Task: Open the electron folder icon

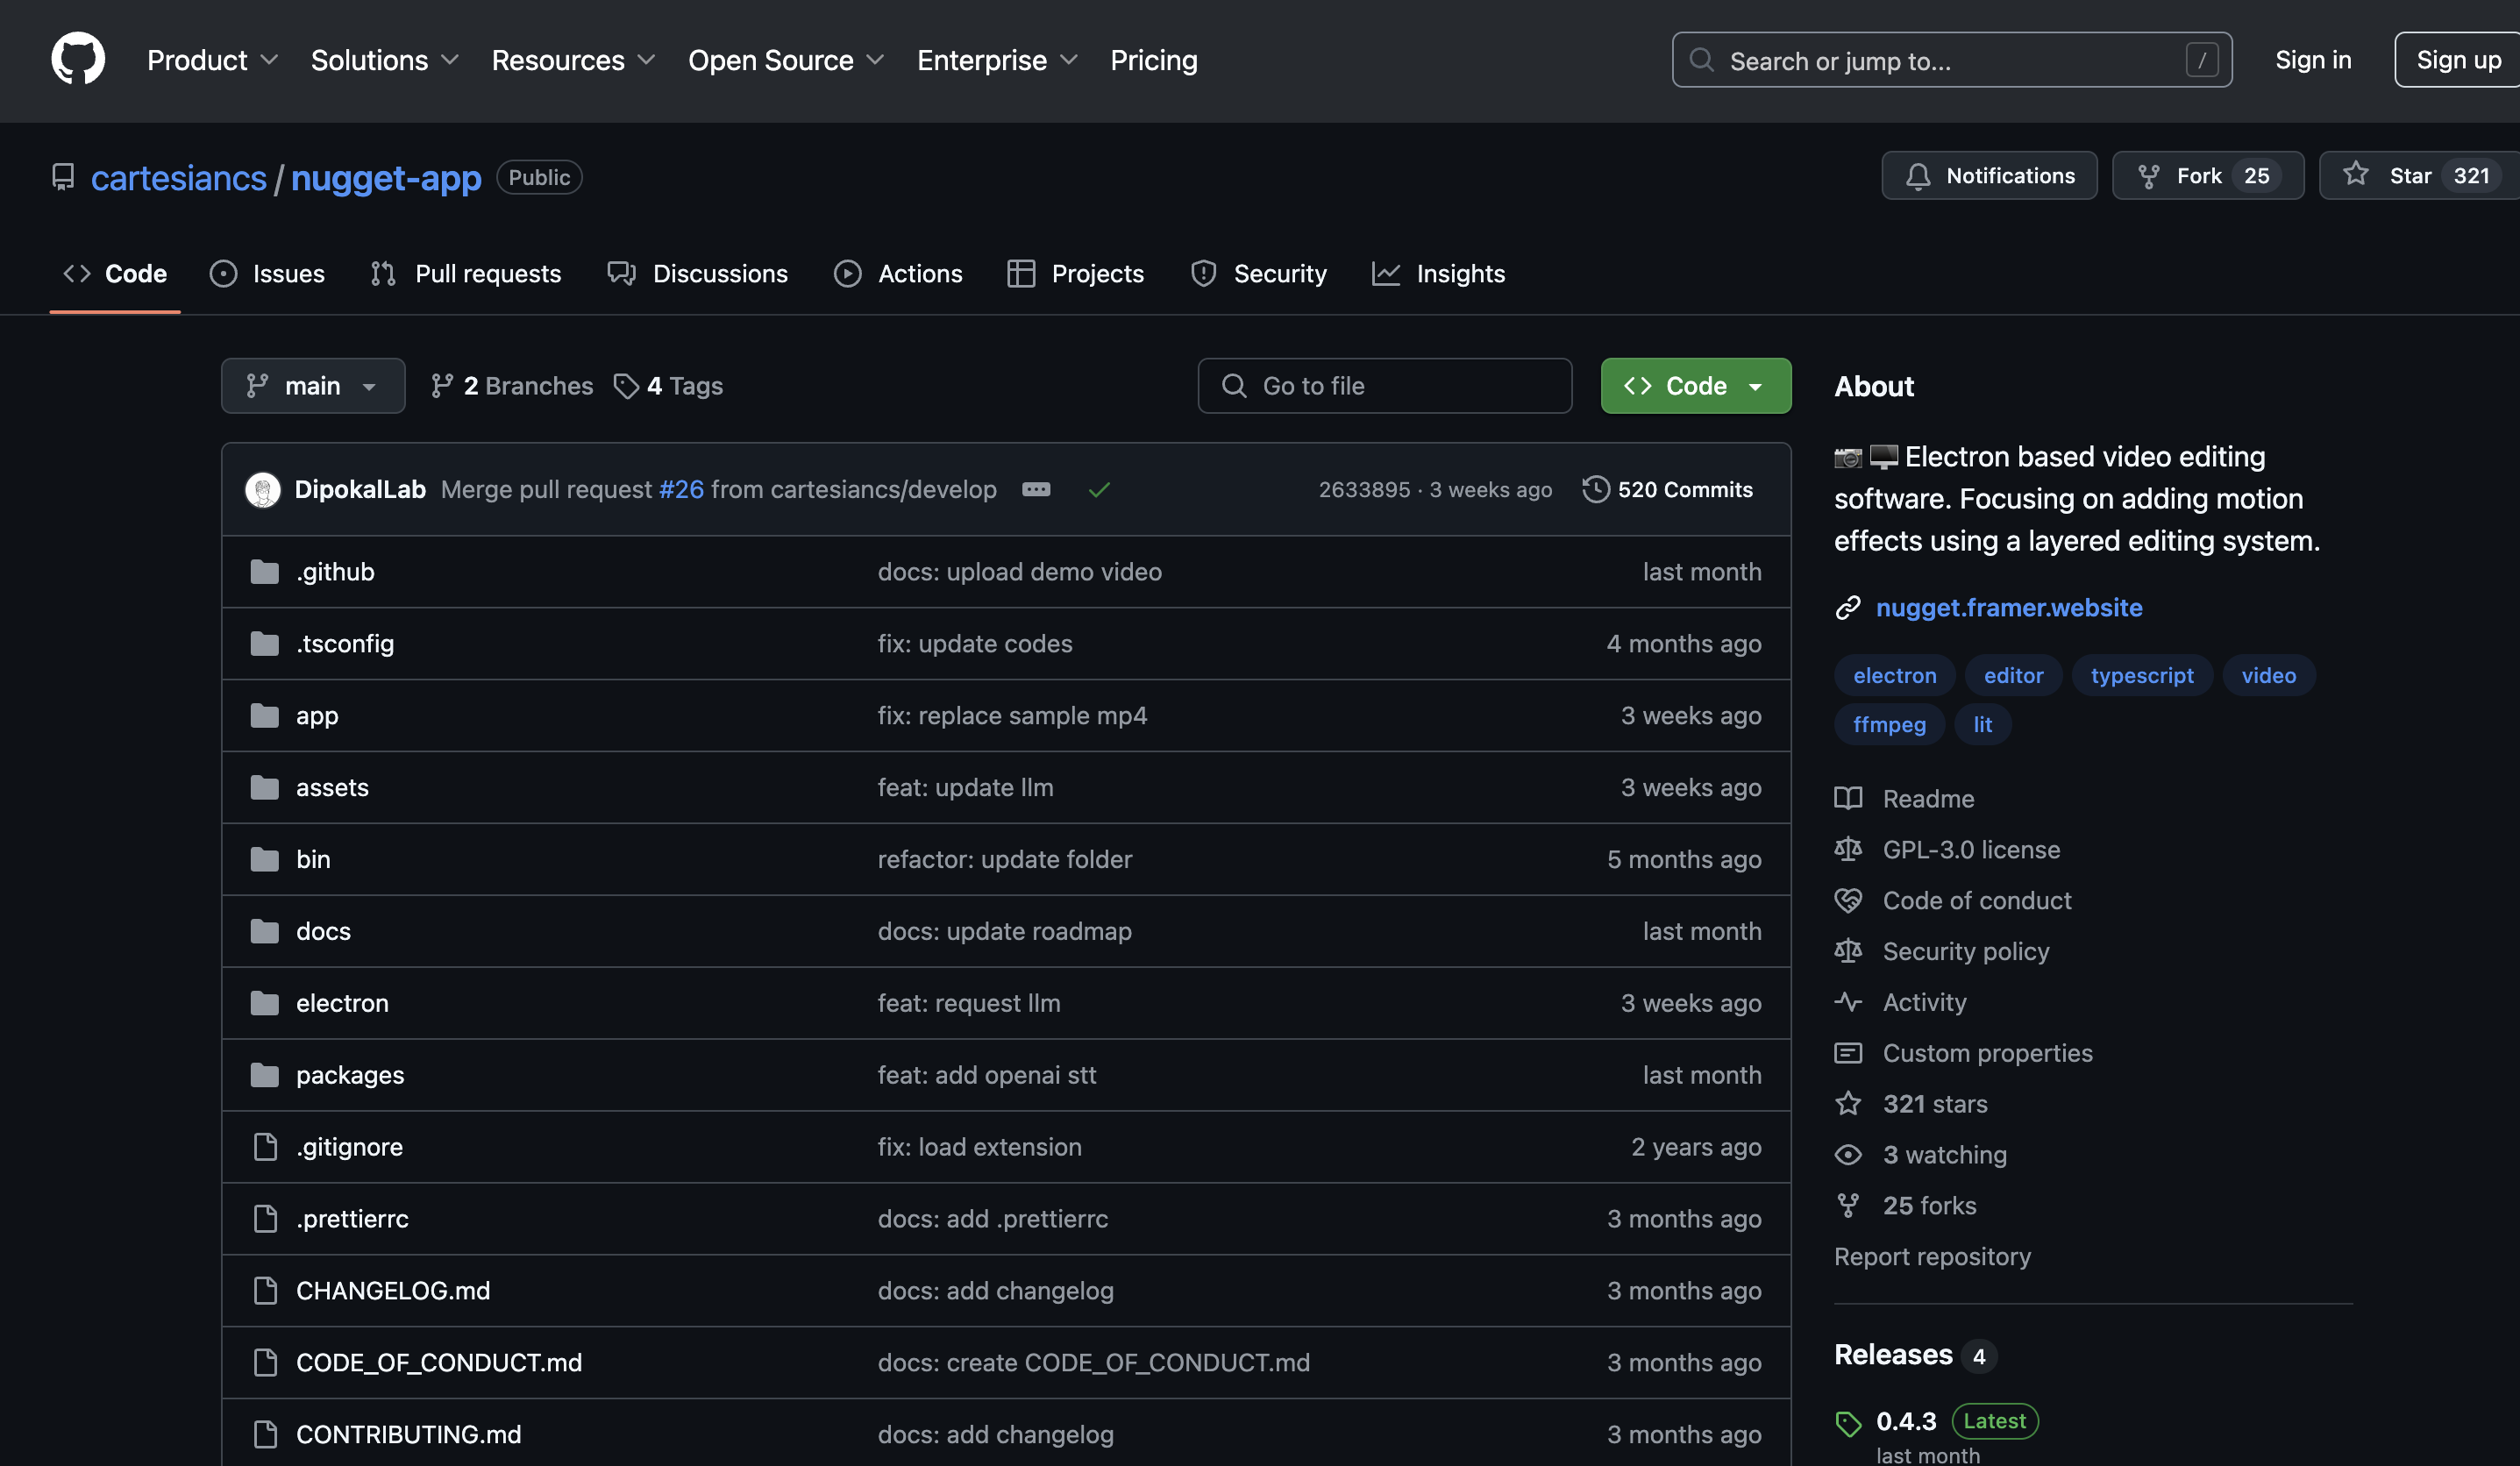Action: [265, 1003]
